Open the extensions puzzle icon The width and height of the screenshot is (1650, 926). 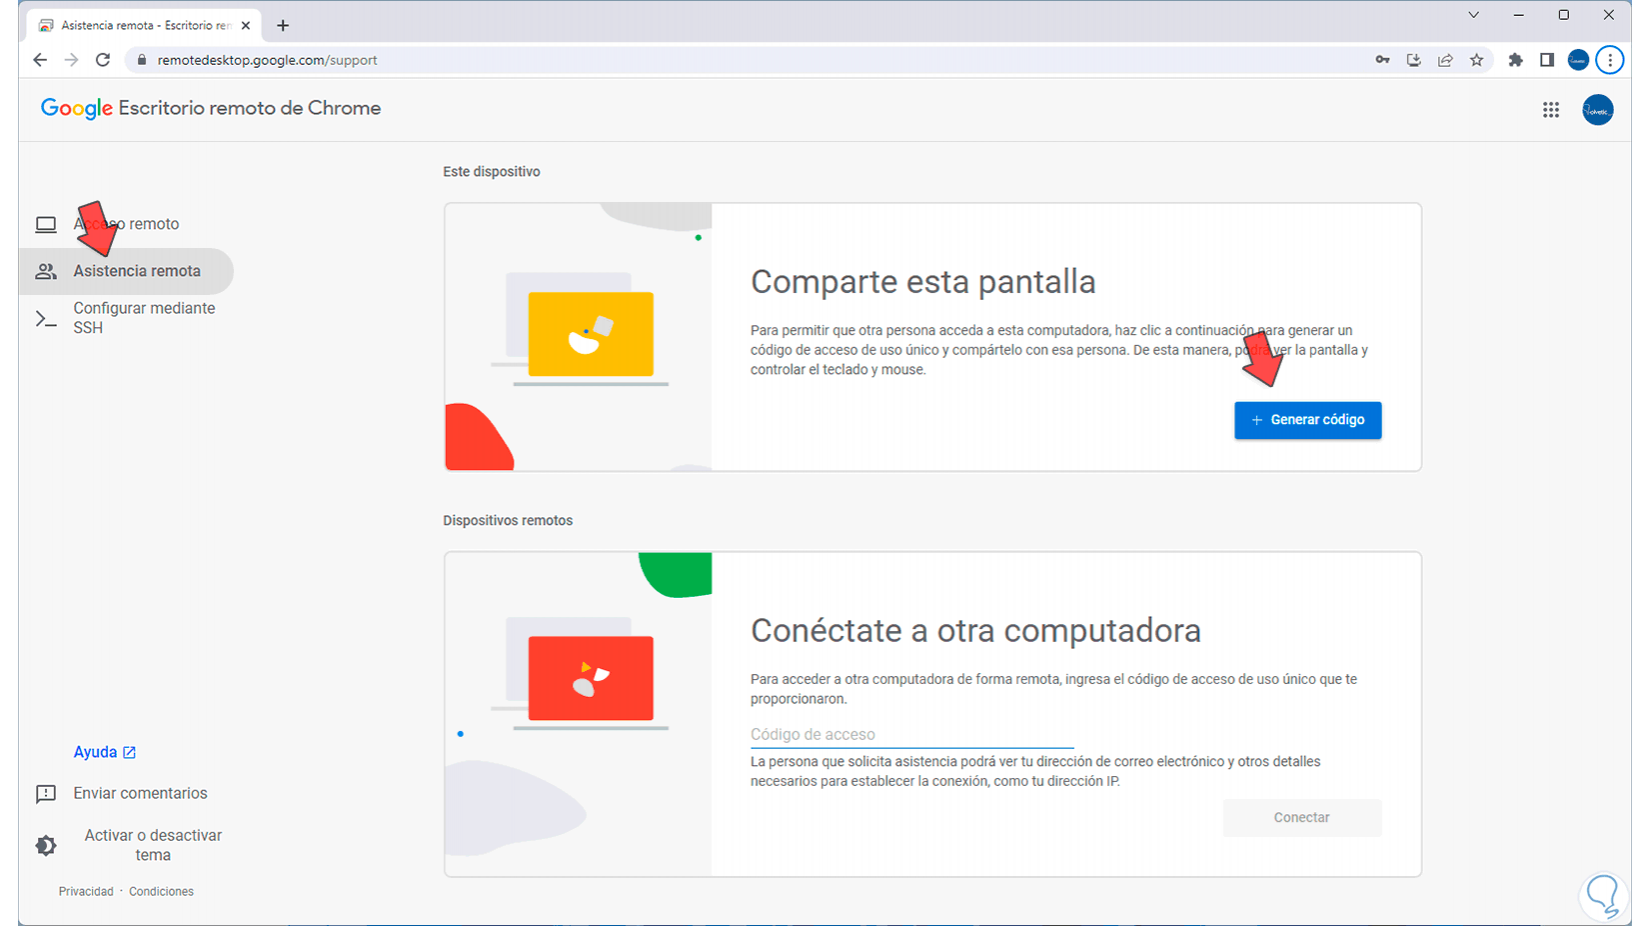coord(1516,60)
